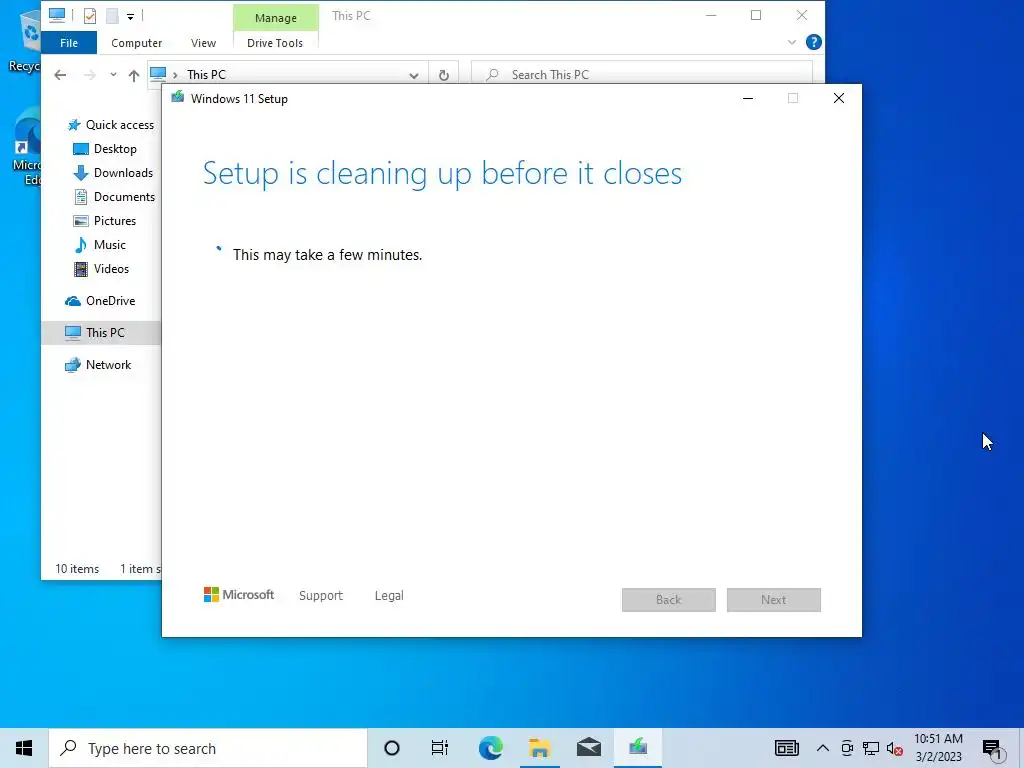Open the clock showing 10:51 AM

click(x=938, y=748)
